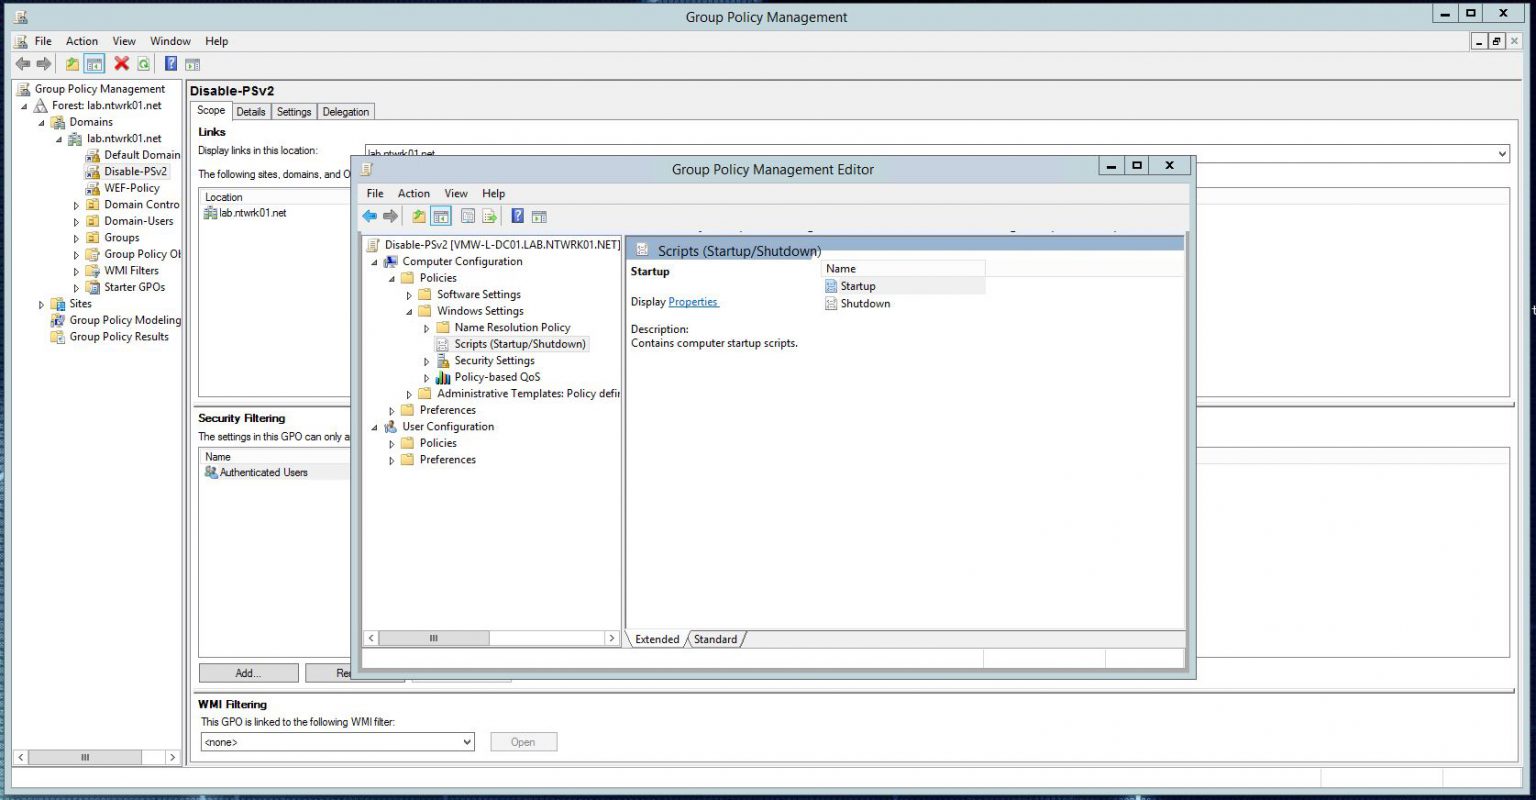Click the Export List icon in the editor toolbar
The width and height of the screenshot is (1536, 800).
click(489, 216)
